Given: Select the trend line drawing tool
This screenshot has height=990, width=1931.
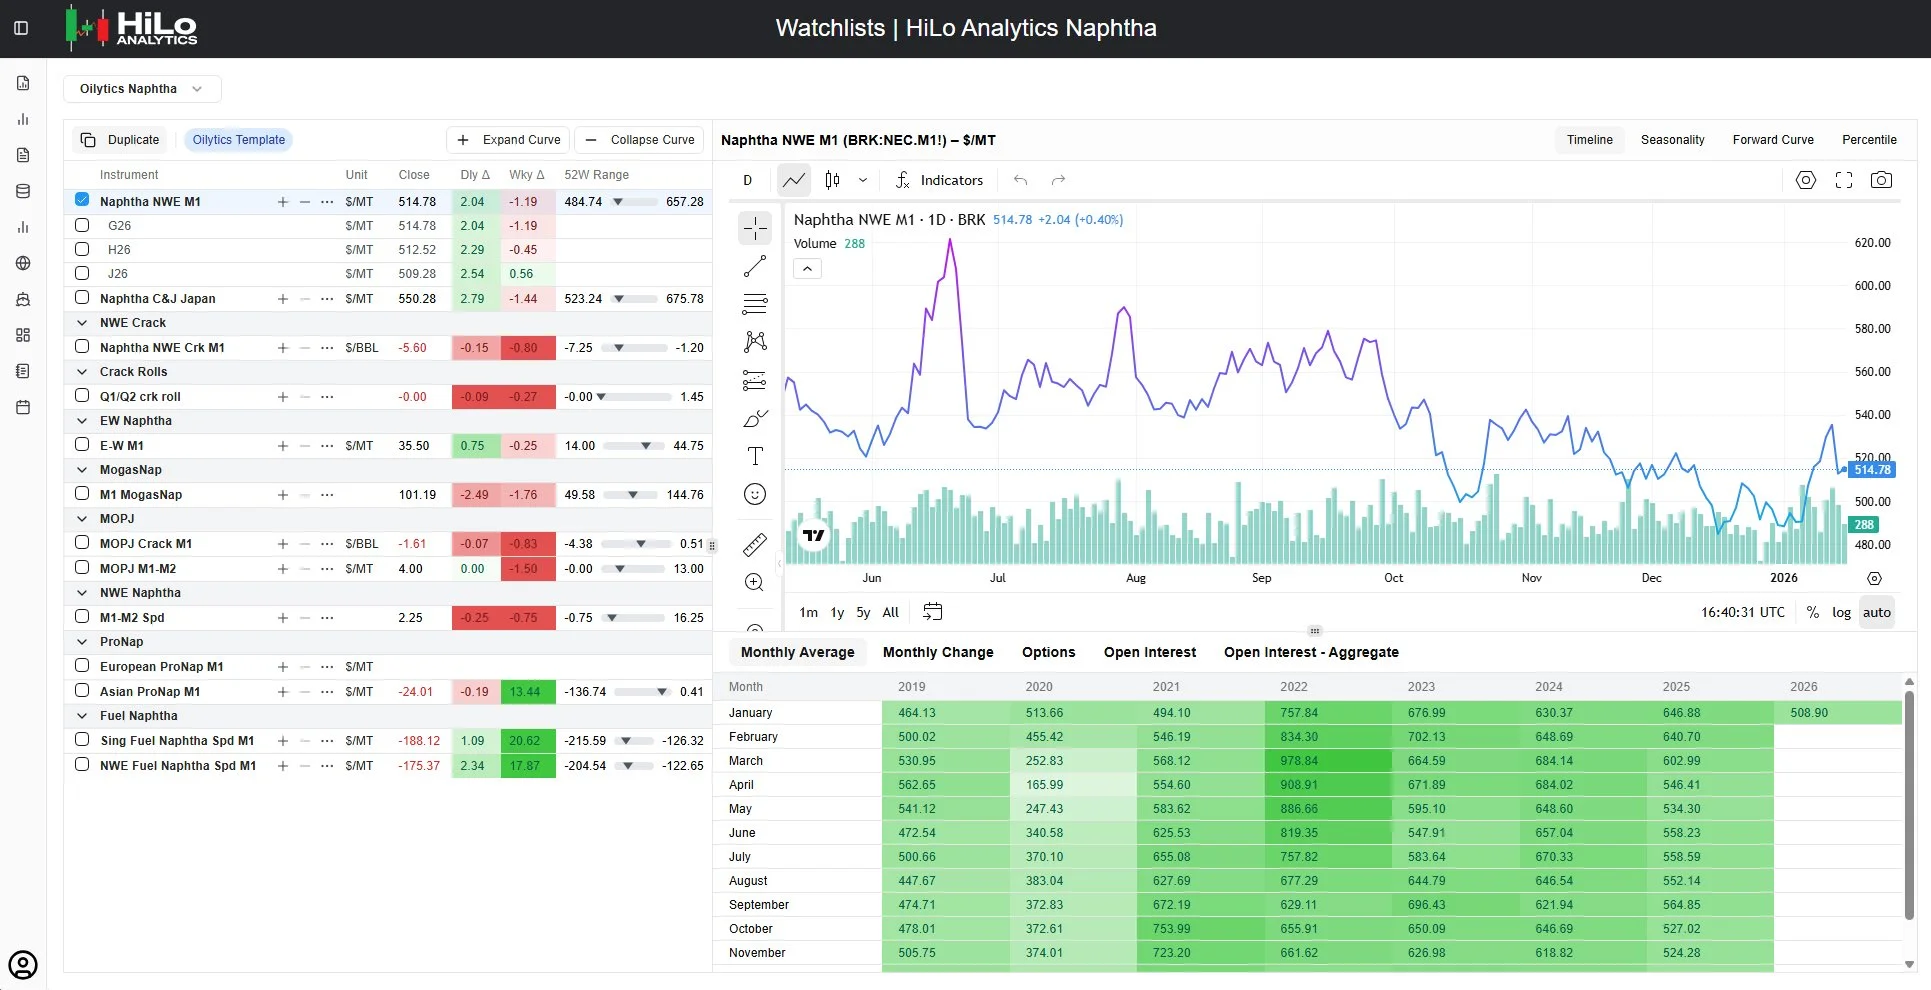Looking at the screenshot, I should (755, 266).
